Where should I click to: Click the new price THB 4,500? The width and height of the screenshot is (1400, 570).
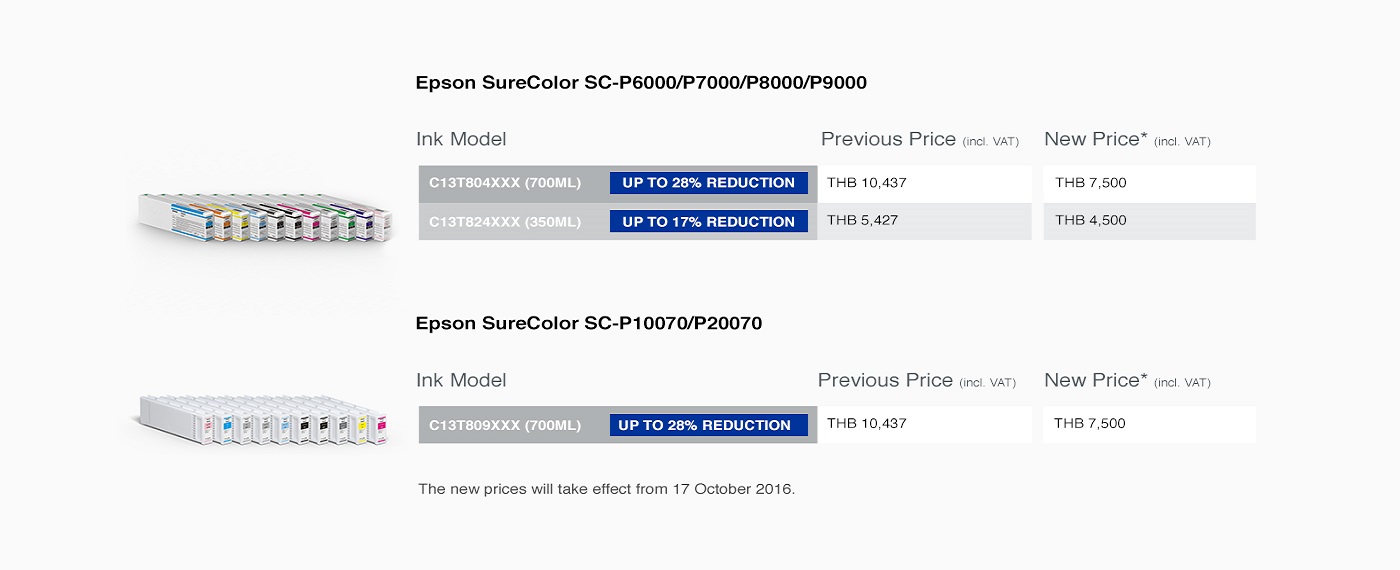click(x=1090, y=220)
